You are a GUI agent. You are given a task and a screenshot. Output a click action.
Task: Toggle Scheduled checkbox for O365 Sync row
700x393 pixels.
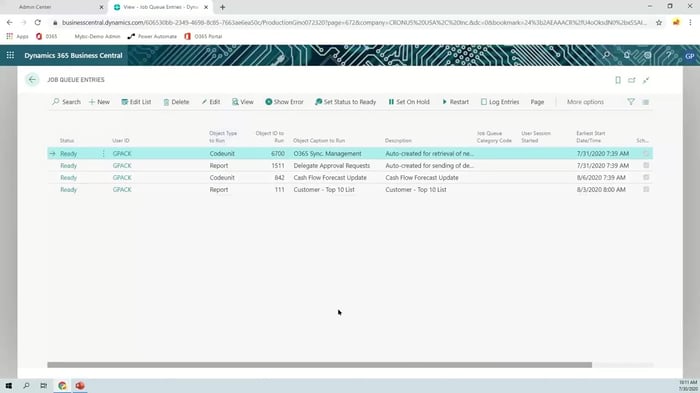coord(646,153)
